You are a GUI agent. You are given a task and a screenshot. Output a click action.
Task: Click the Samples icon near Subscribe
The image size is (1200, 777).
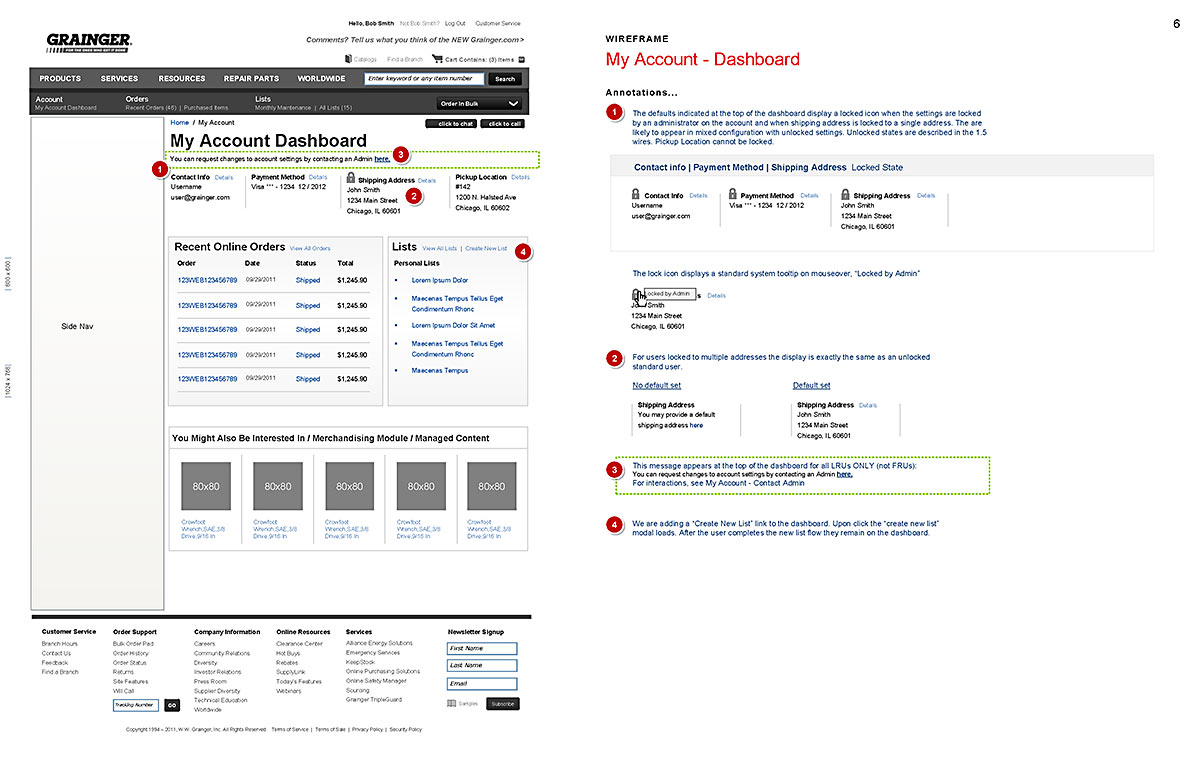point(452,704)
